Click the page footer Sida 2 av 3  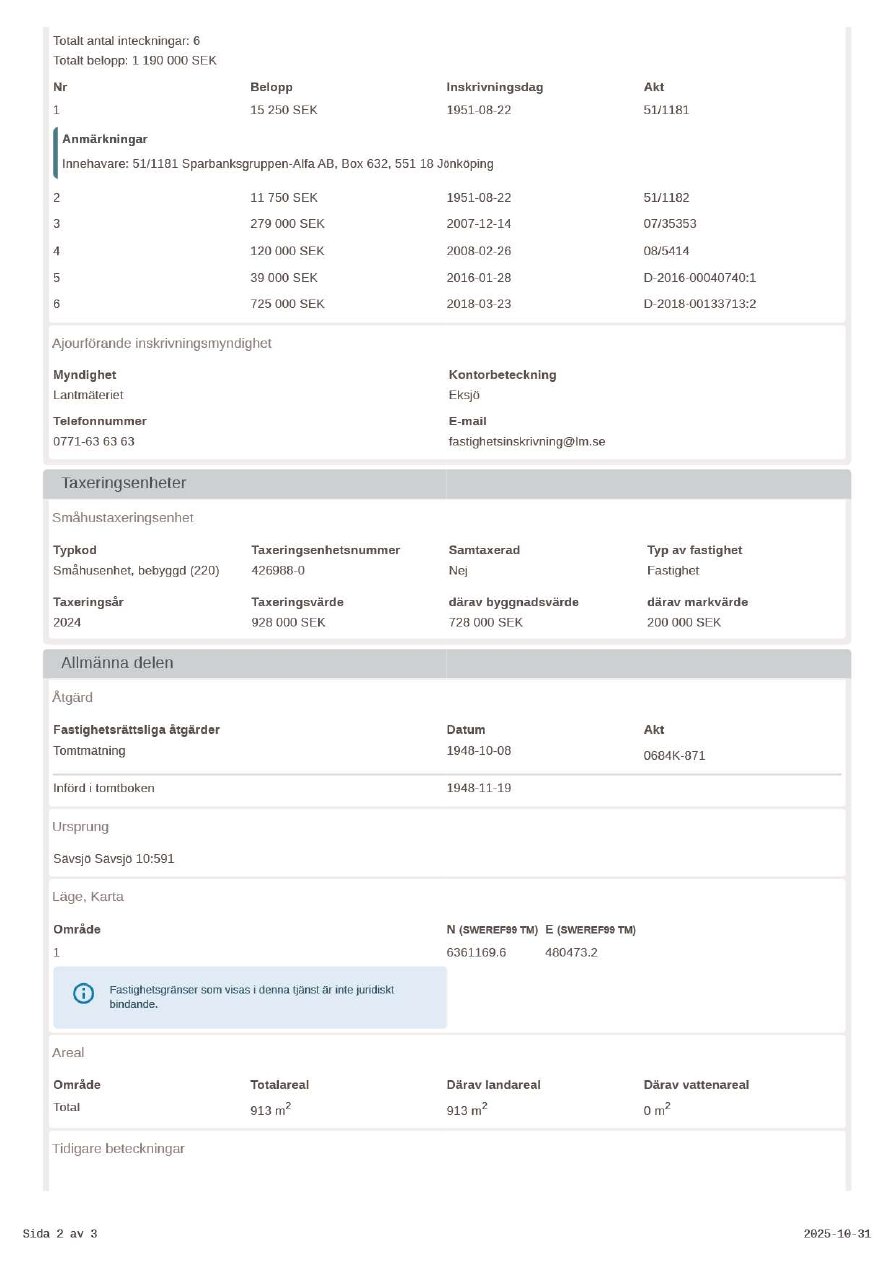[x=60, y=1234]
